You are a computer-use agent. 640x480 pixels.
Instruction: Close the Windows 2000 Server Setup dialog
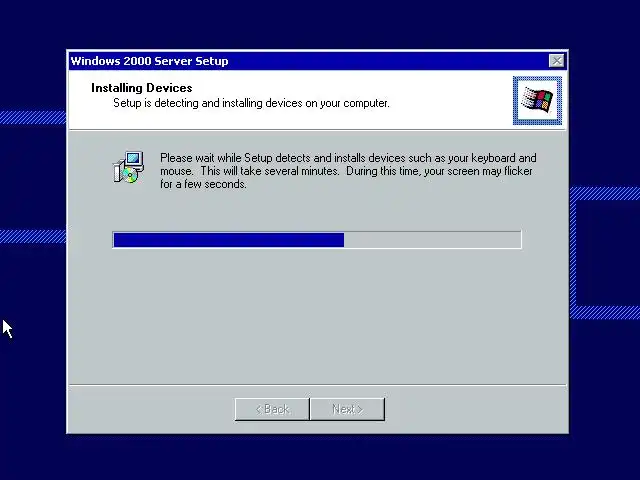point(556,61)
